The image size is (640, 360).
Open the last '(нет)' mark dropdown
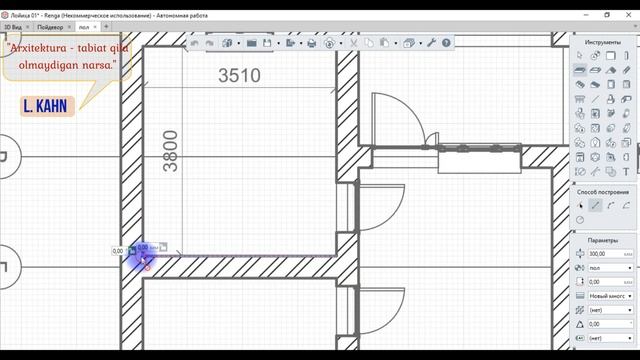[x=611, y=338]
